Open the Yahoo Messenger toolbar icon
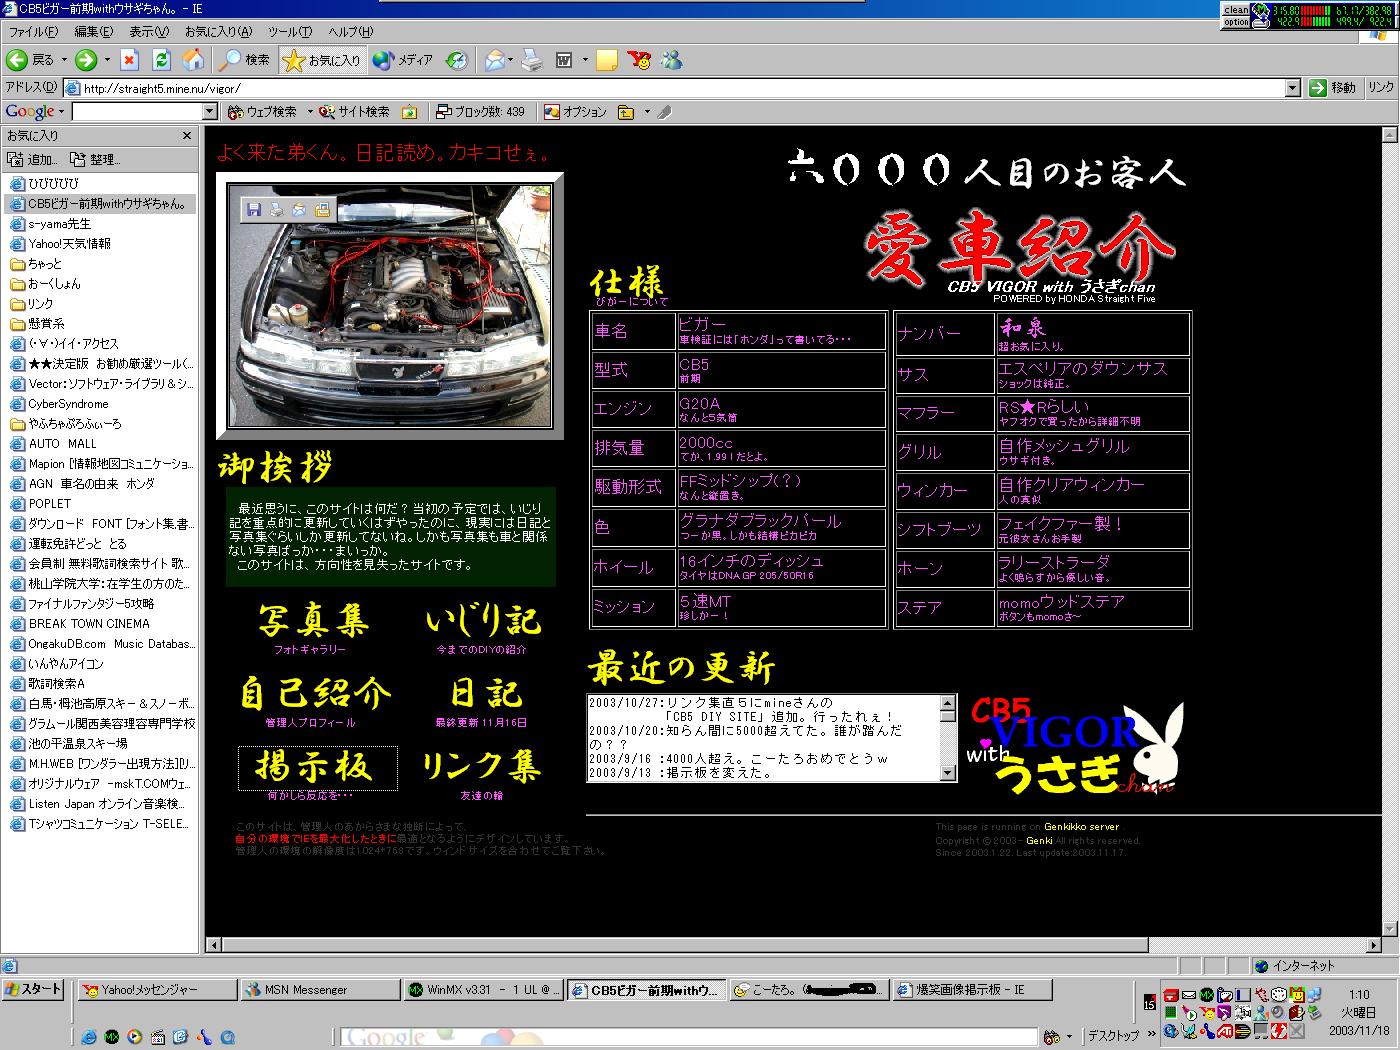Image resolution: width=1400 pixels, height=1050 pixels. [640, 60]
